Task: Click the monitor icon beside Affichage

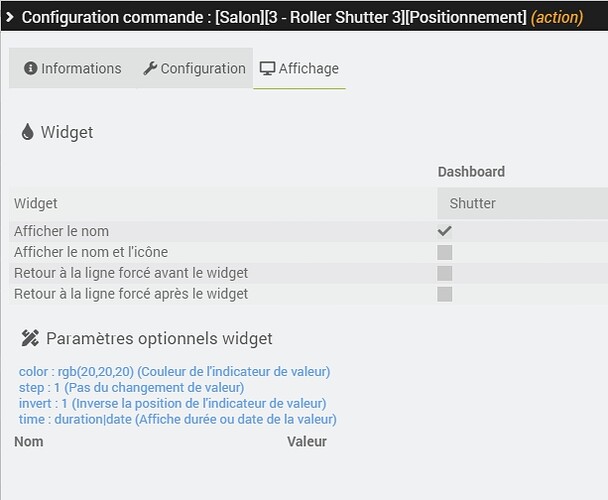Action: [x=267, y=69]
